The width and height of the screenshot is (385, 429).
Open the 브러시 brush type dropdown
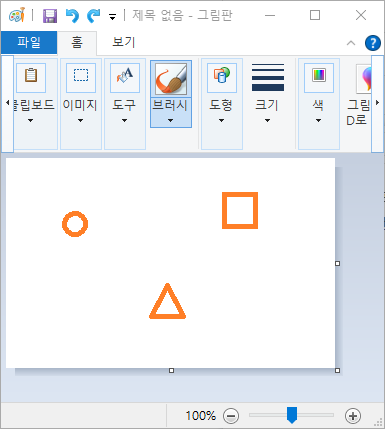coord(171,112)
